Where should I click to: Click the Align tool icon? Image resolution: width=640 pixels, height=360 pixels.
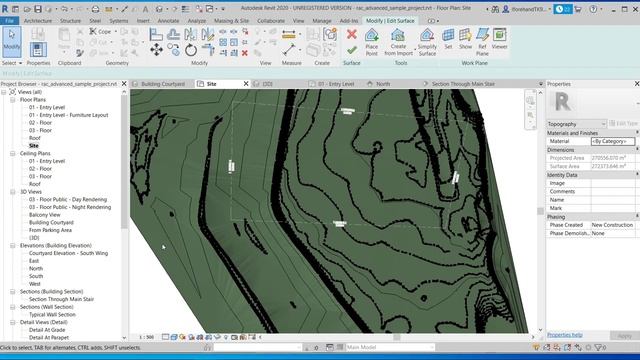pos(156,35)
